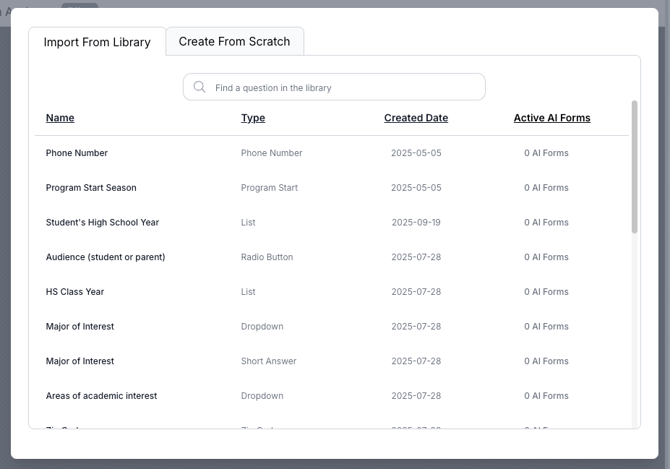Select Areas of academic interest question
Screen dimensions: 670x469
(x=101, y=396)
